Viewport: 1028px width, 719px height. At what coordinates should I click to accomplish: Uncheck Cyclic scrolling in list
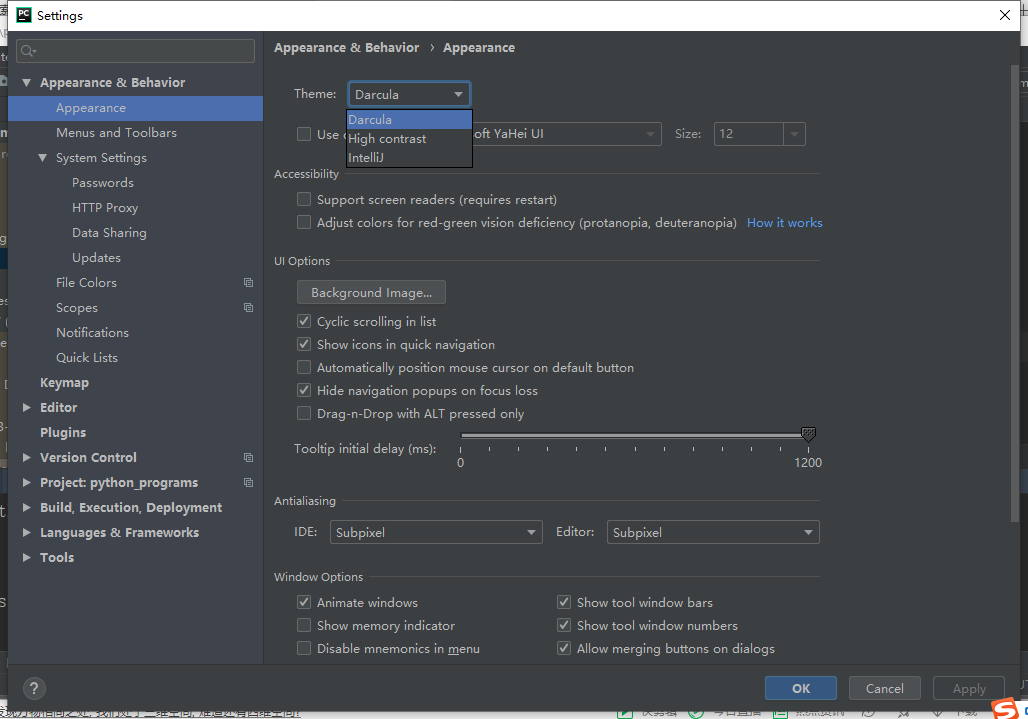tap(304, 321)
